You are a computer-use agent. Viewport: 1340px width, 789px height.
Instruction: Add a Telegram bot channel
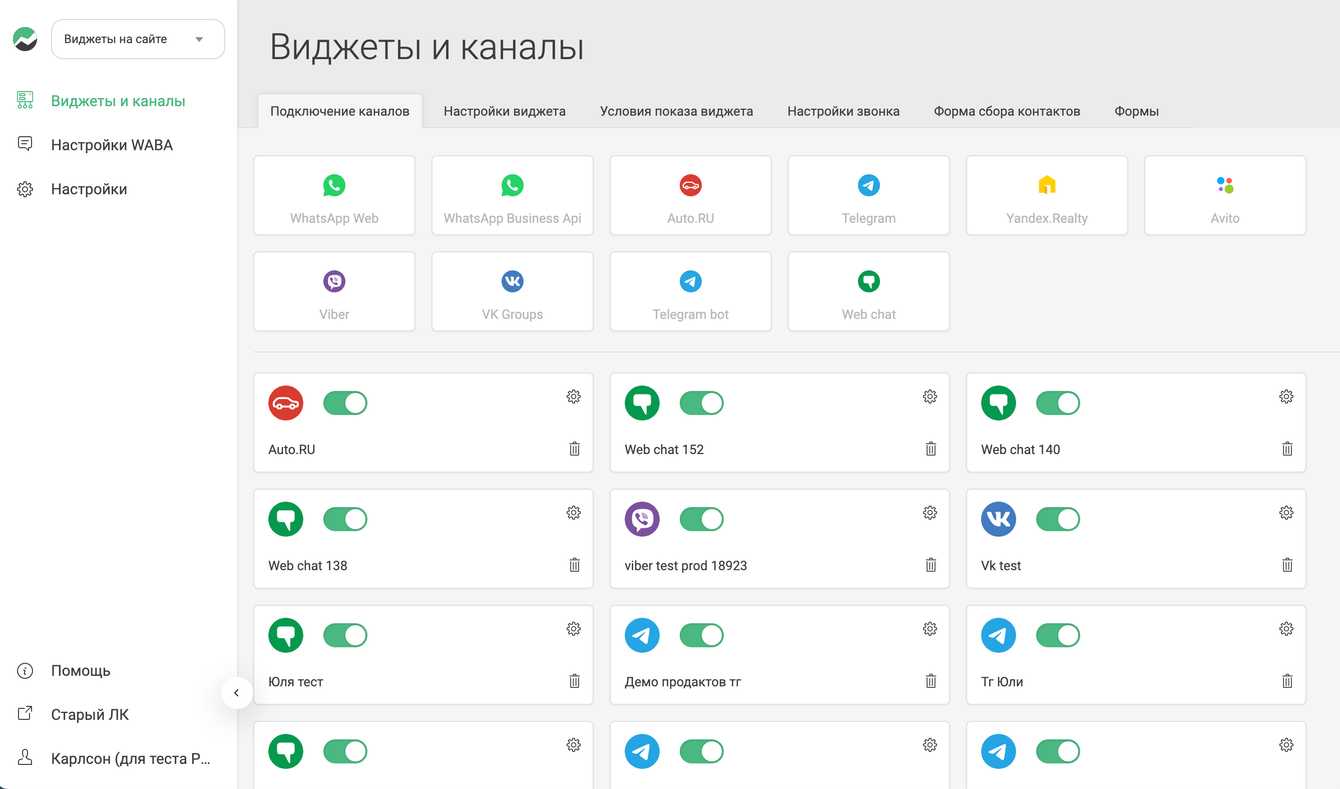(690, 291)
